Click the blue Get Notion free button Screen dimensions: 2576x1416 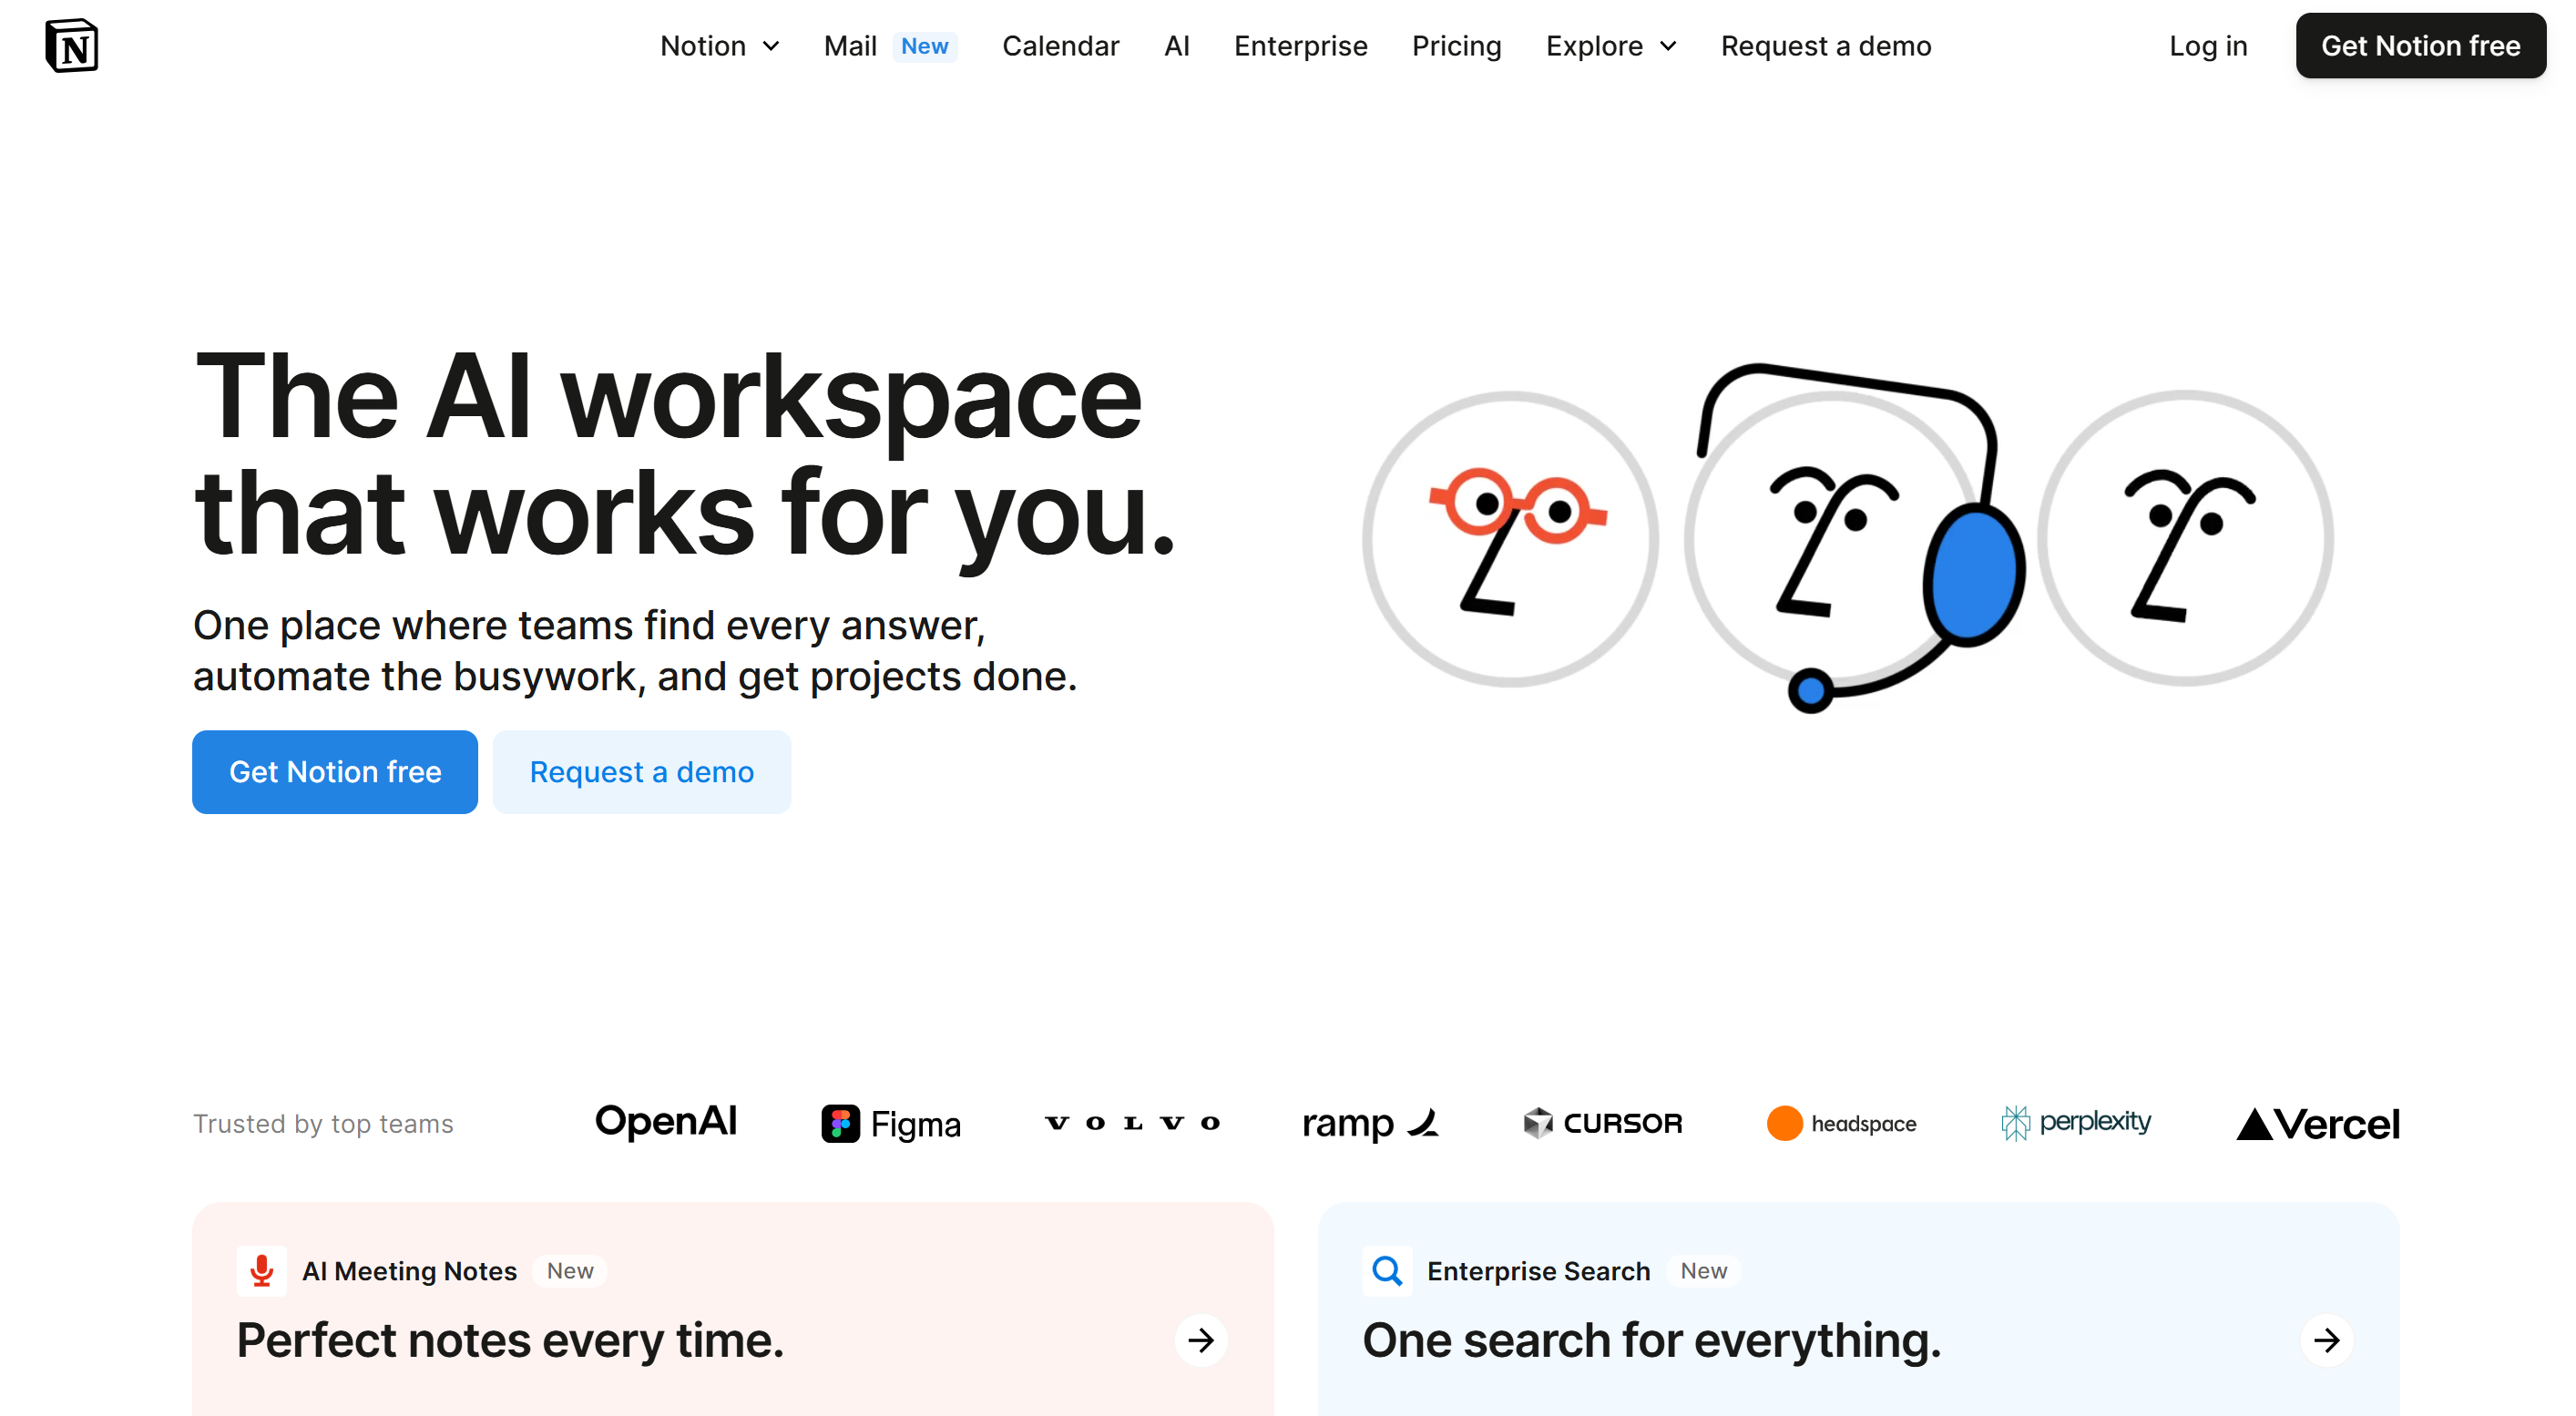335,772
